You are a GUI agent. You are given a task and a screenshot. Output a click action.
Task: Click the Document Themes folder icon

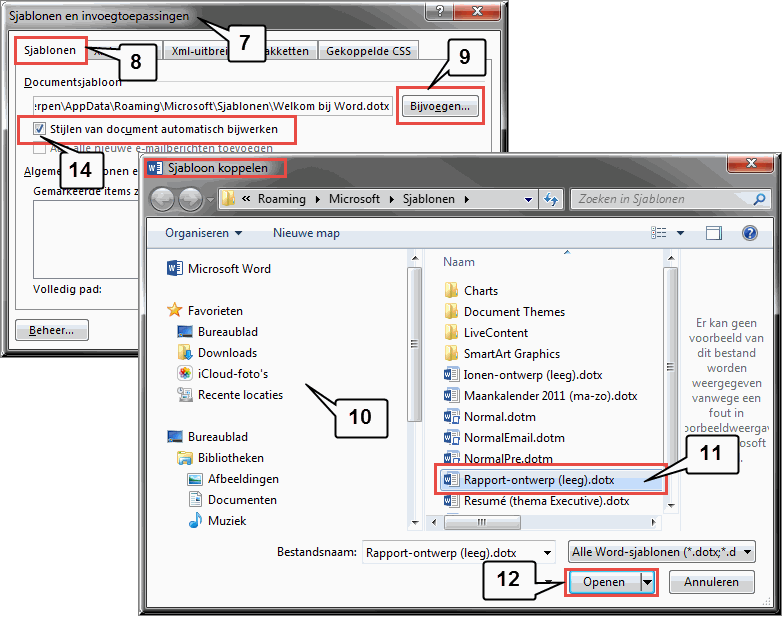click(x=451, y=311)
